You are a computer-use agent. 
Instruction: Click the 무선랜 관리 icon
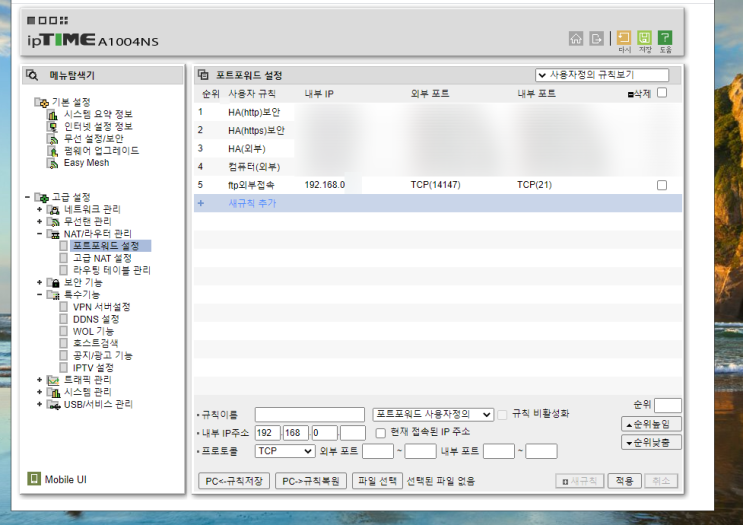coord(53,222)
